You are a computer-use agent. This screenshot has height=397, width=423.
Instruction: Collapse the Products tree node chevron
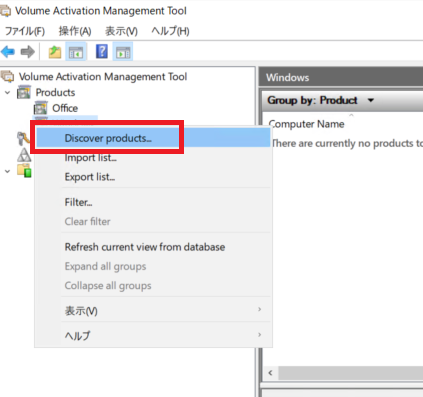point(8,93)
